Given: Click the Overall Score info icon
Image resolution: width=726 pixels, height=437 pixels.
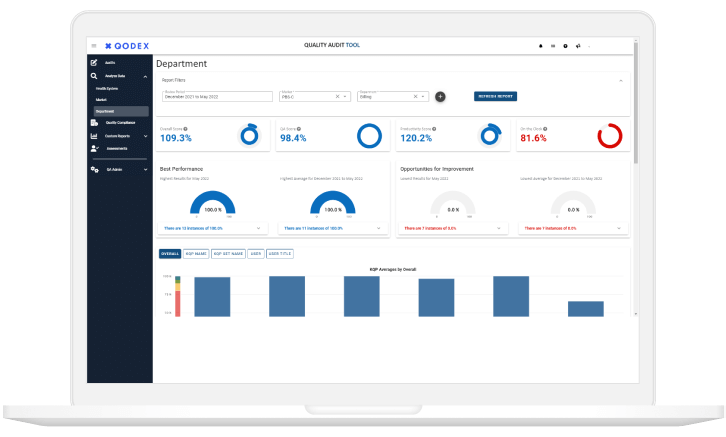Looking at the screenshot, I should click(x=186, y=129).
